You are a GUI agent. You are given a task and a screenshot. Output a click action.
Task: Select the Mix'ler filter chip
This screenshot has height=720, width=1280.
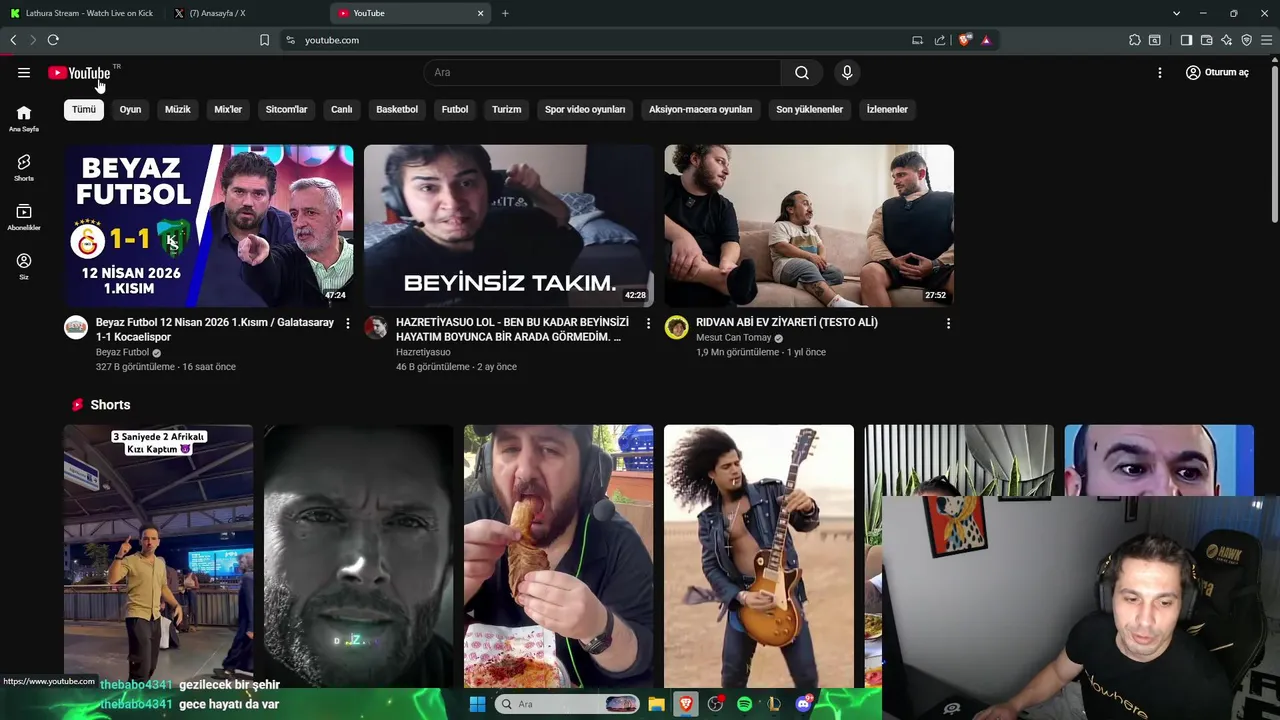228,109
